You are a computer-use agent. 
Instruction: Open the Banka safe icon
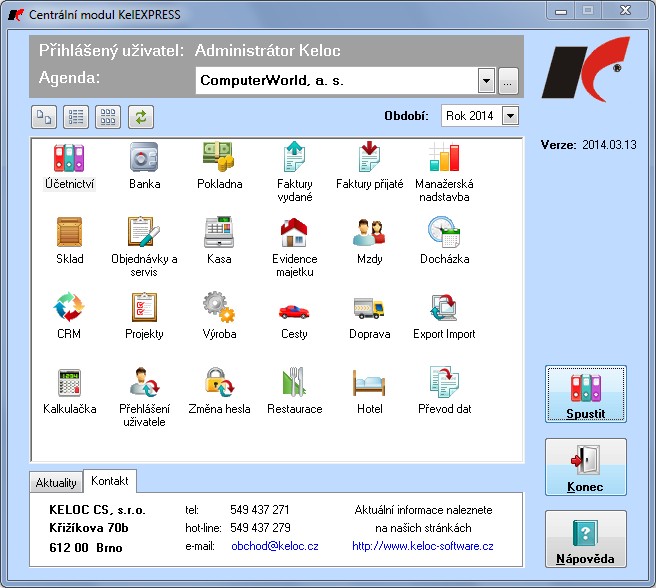(144, 157)
